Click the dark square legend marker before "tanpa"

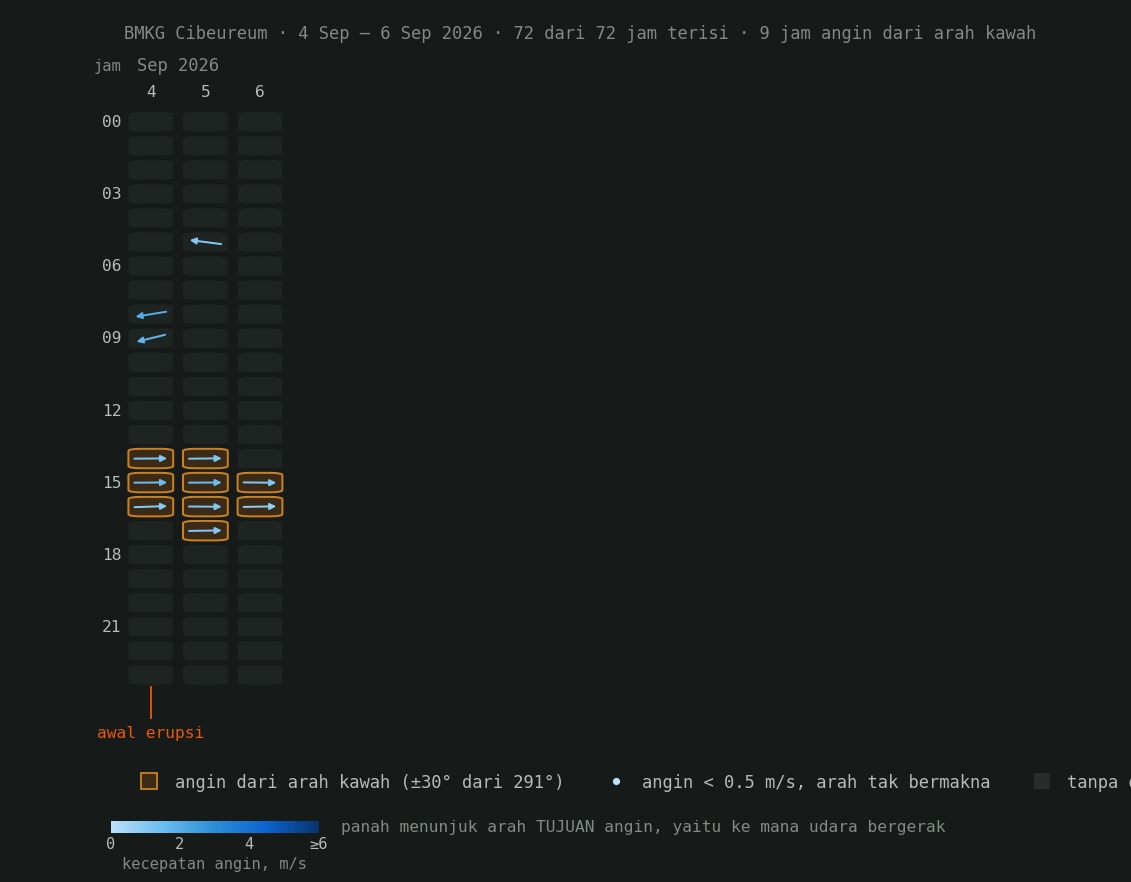point(1042,781)
